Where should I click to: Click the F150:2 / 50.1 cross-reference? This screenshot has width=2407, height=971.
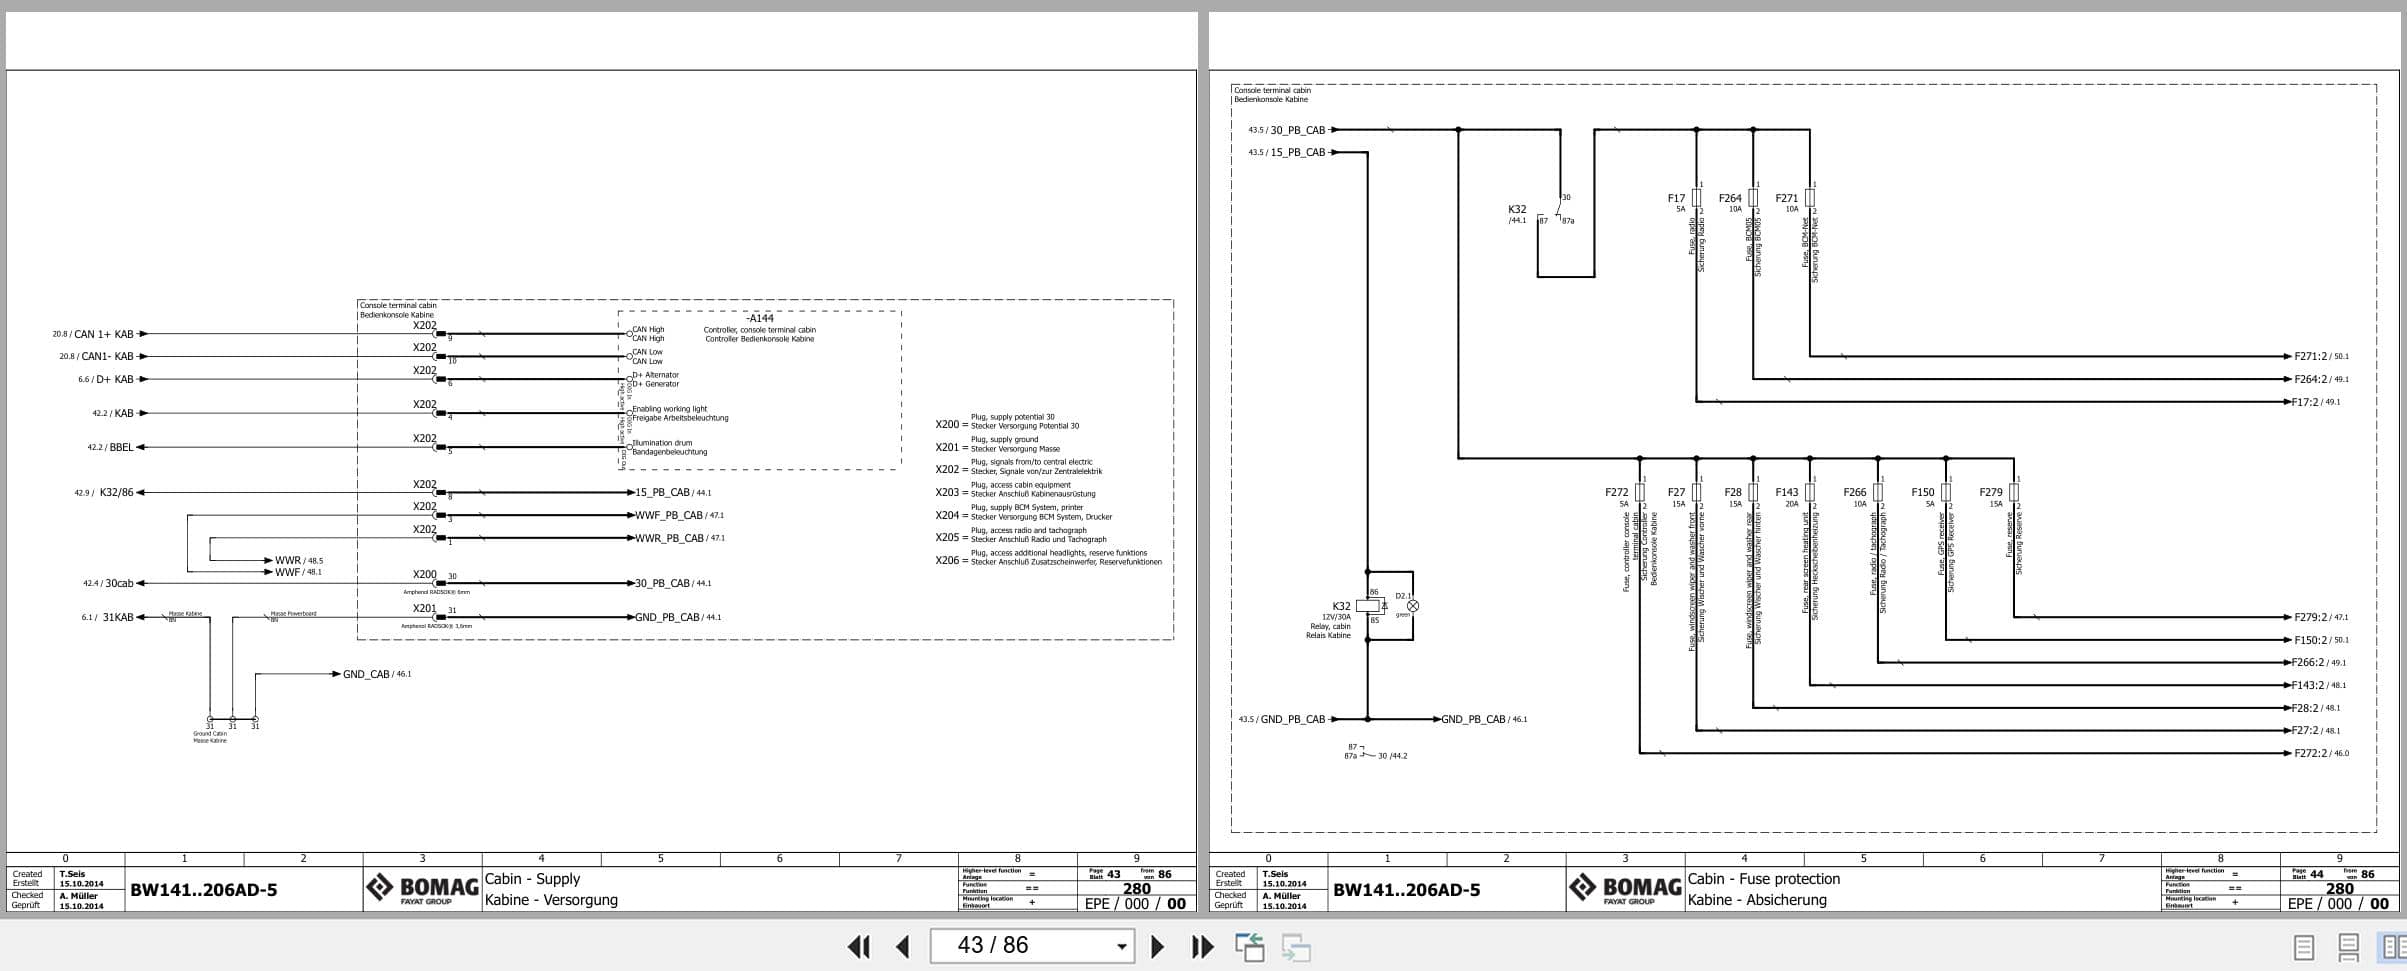pos(2321,640)
